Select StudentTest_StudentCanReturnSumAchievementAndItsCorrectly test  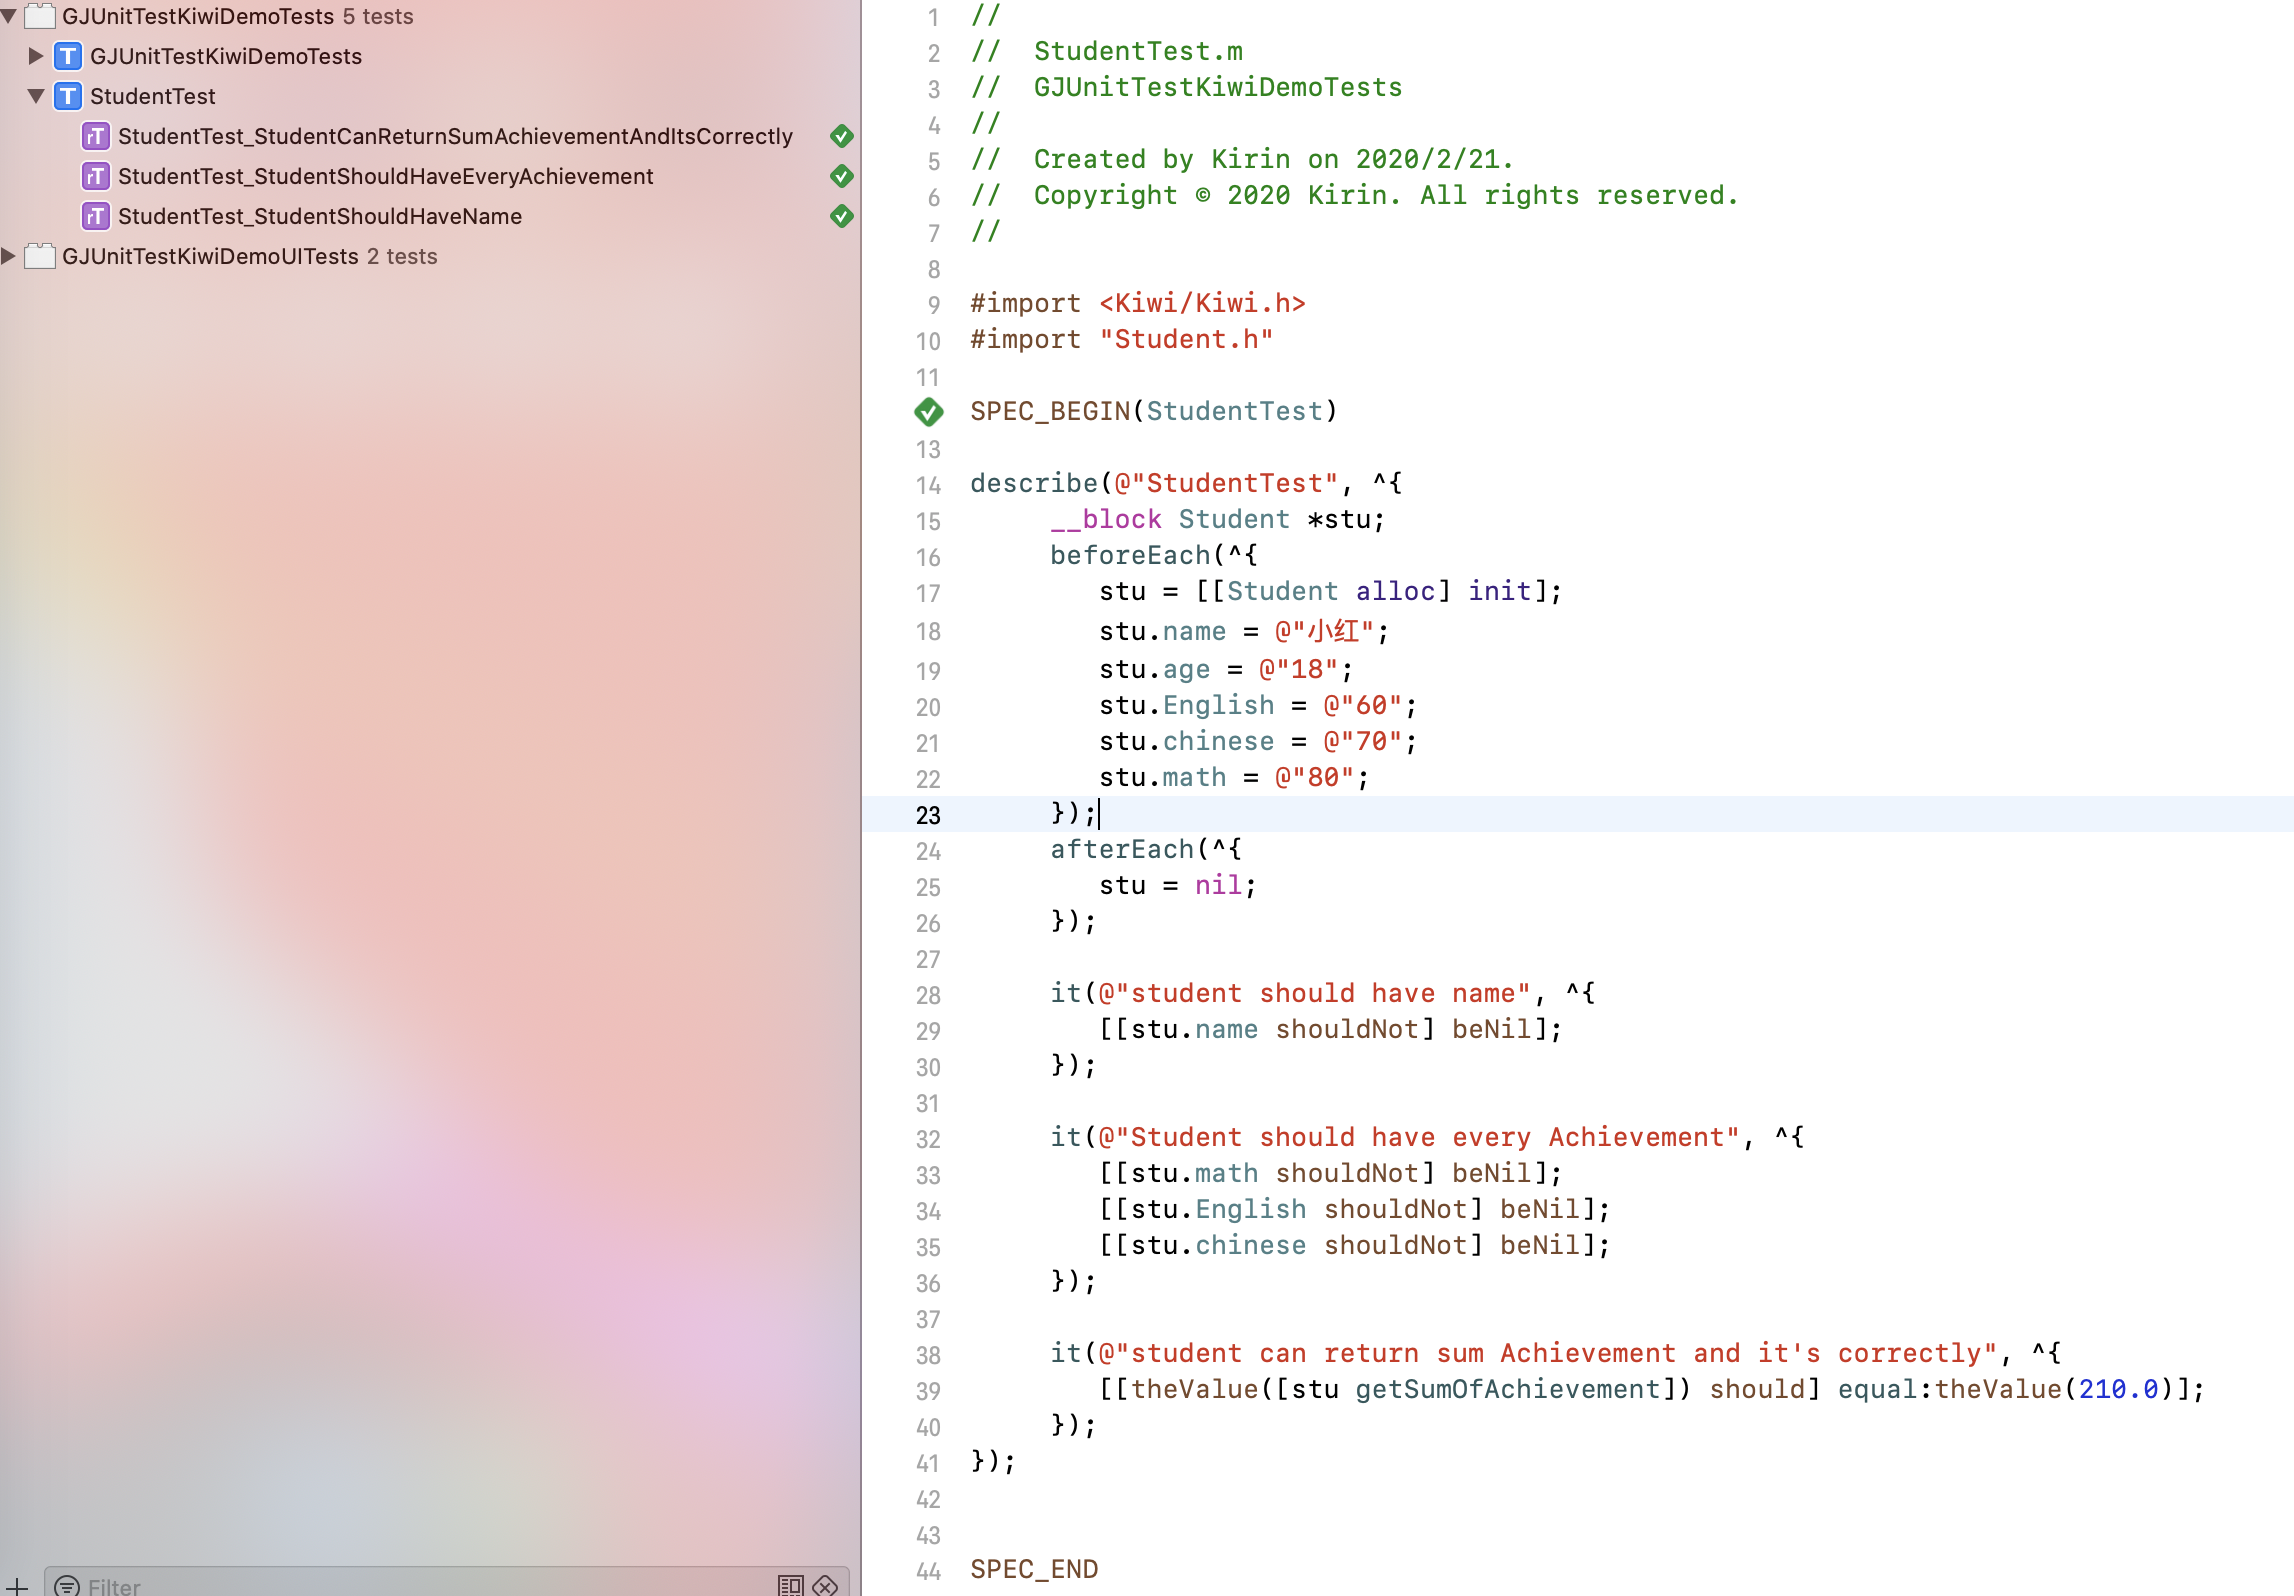[455, 136]
